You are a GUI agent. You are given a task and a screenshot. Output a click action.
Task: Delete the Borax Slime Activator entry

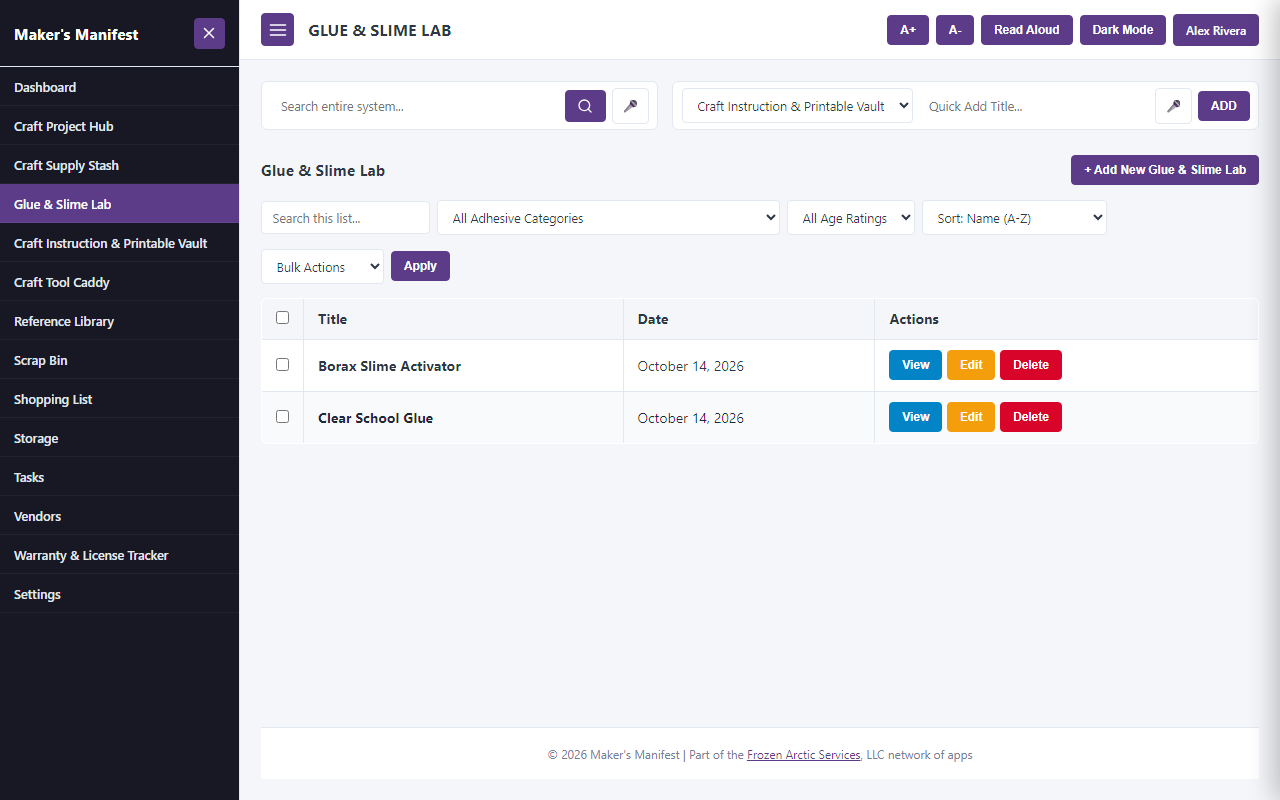coord(1031,365)
